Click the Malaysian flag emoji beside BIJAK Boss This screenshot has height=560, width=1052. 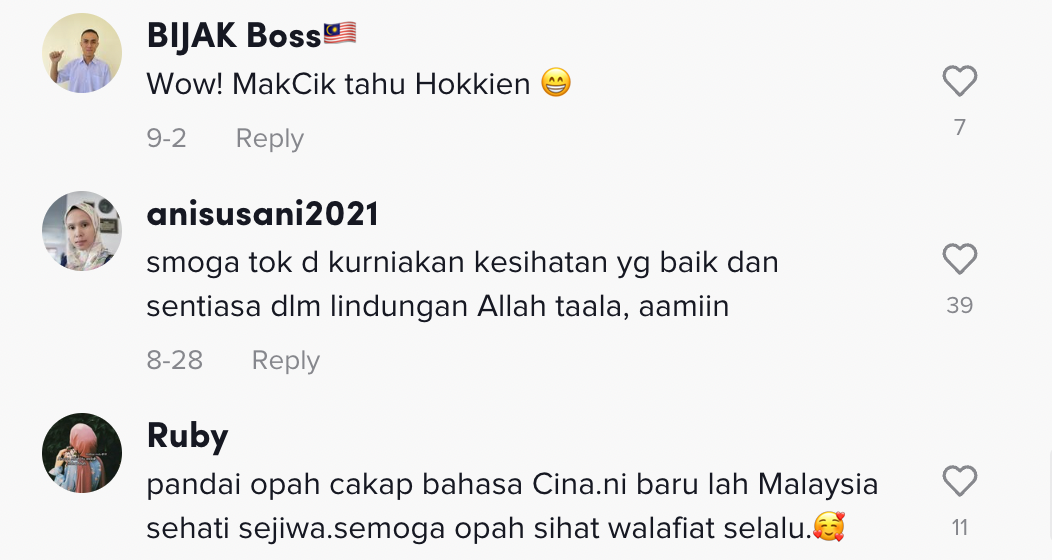coord(340,34)
